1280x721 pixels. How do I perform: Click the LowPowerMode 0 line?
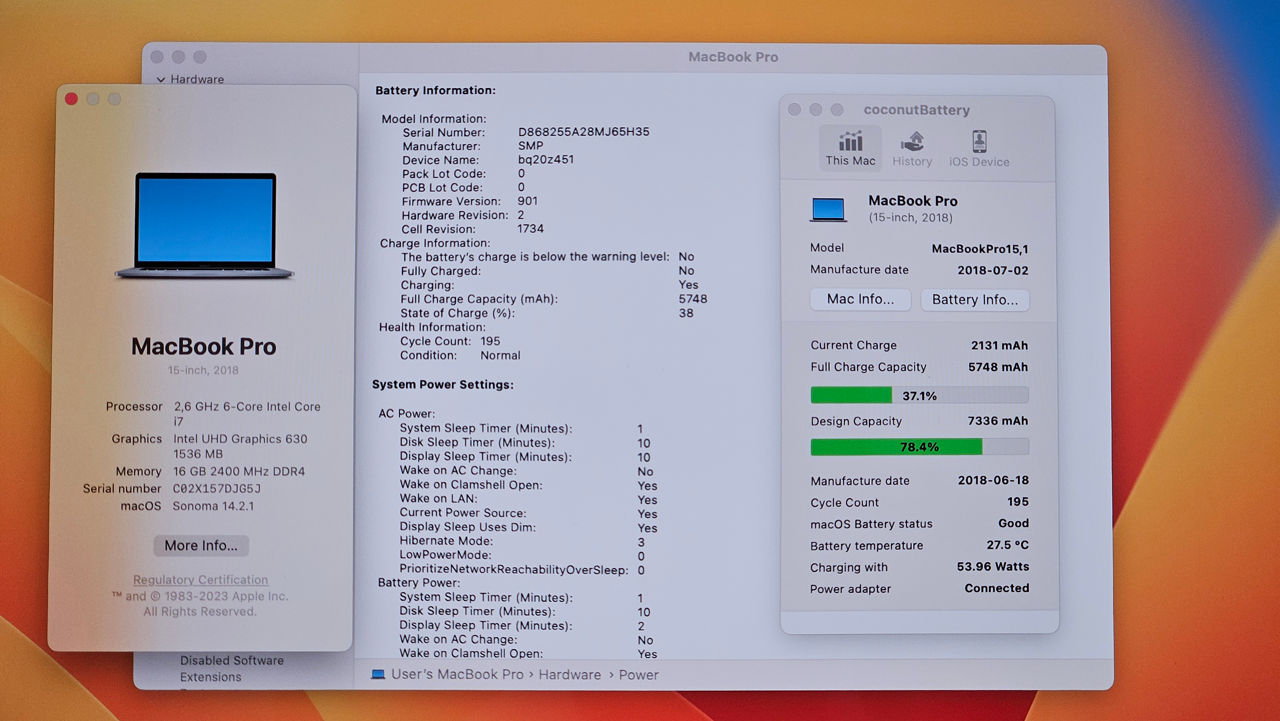point(522,556)
